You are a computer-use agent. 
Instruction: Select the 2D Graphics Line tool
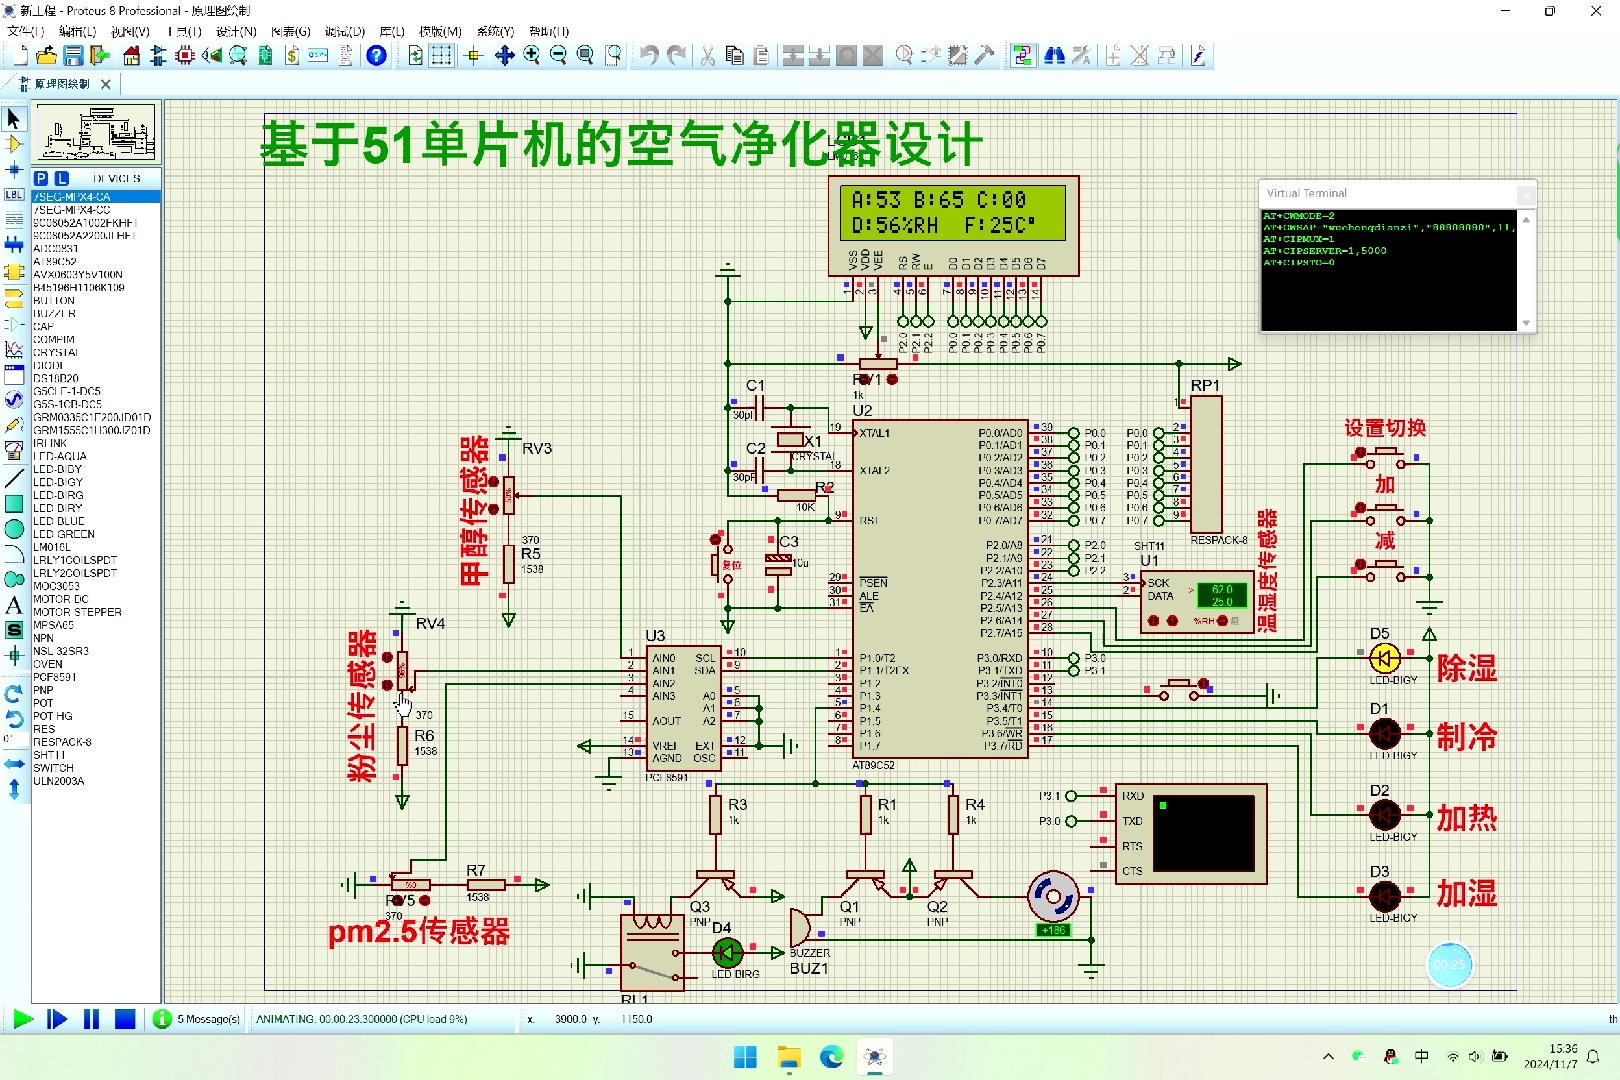(13, 479)
